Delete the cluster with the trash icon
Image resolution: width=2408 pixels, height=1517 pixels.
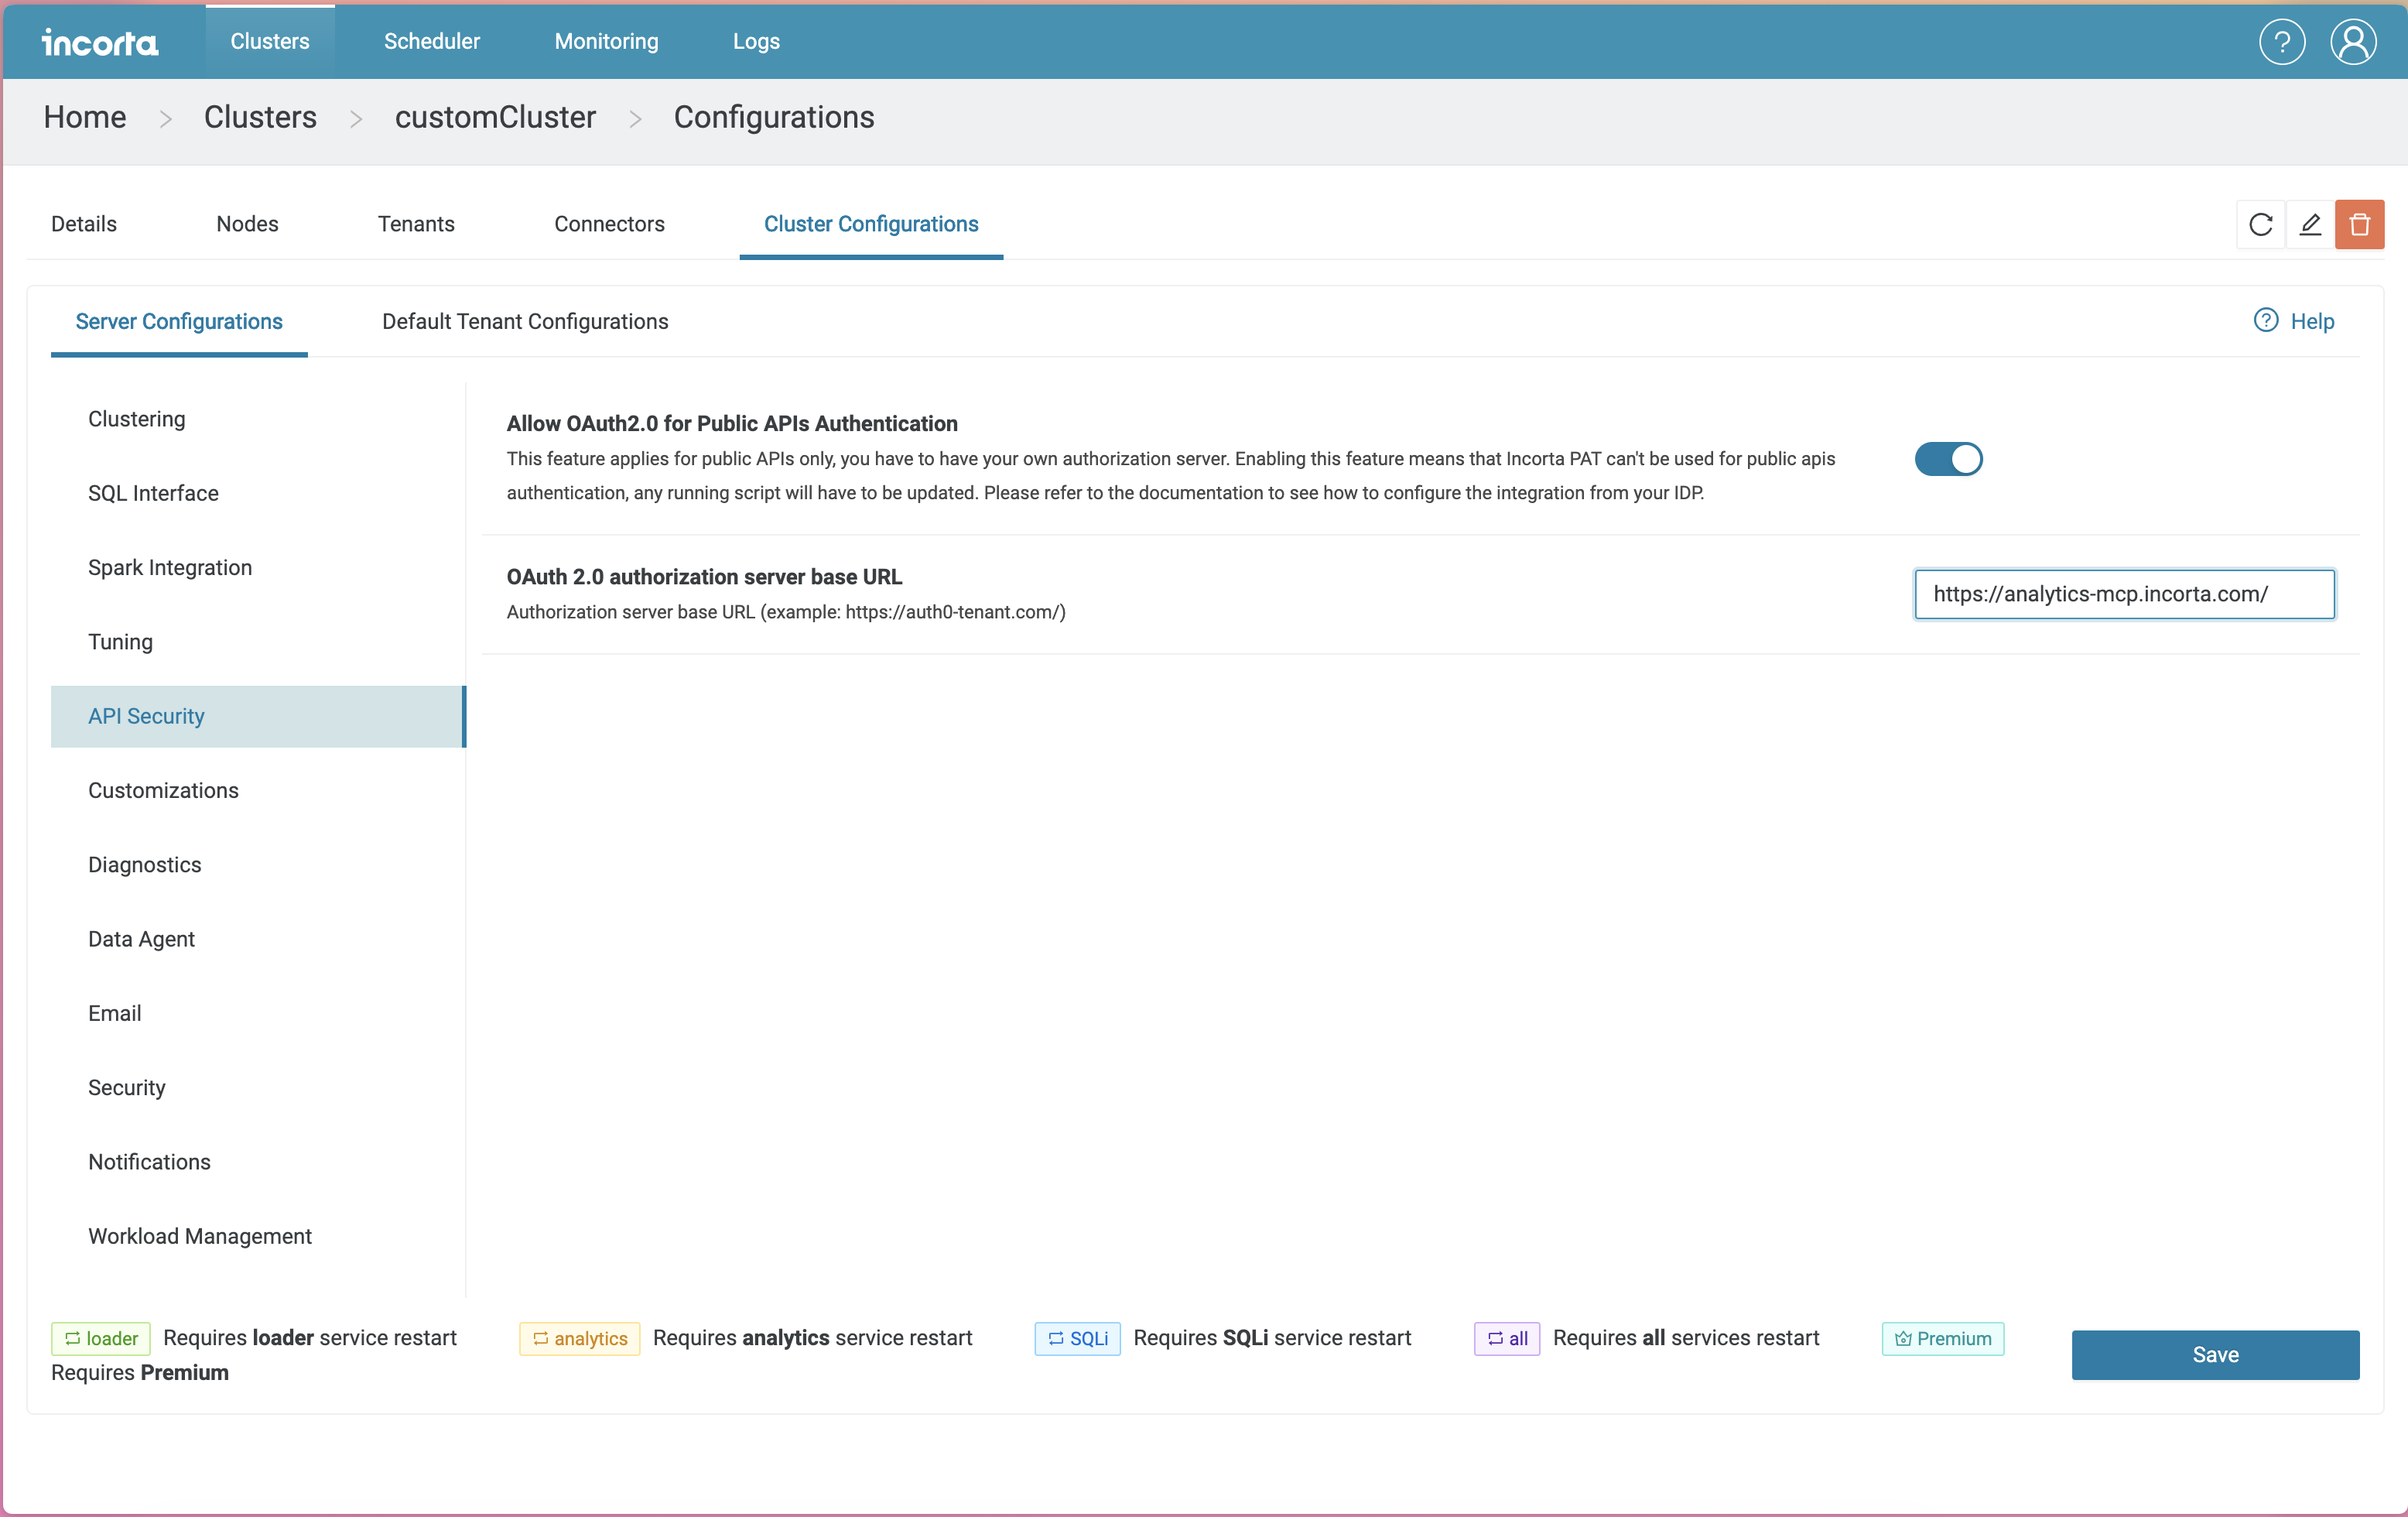2360,223
